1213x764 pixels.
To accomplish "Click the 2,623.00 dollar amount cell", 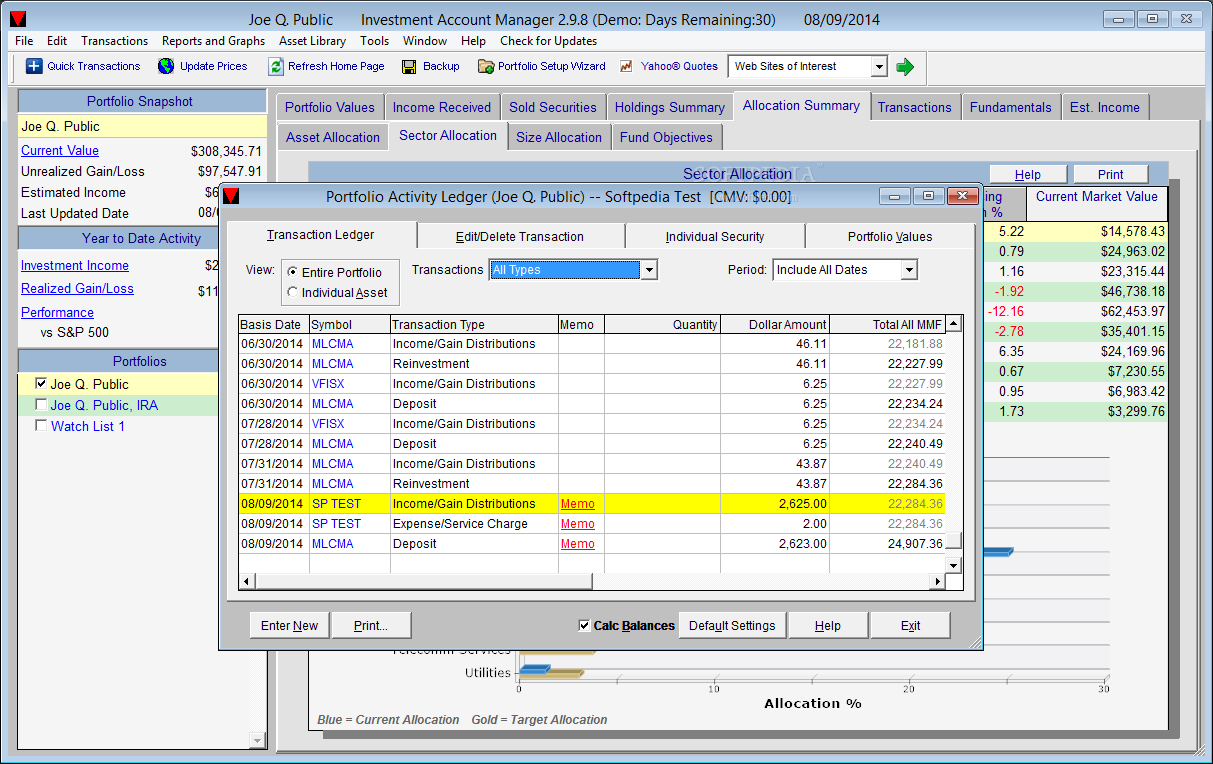I will point(775,544).
